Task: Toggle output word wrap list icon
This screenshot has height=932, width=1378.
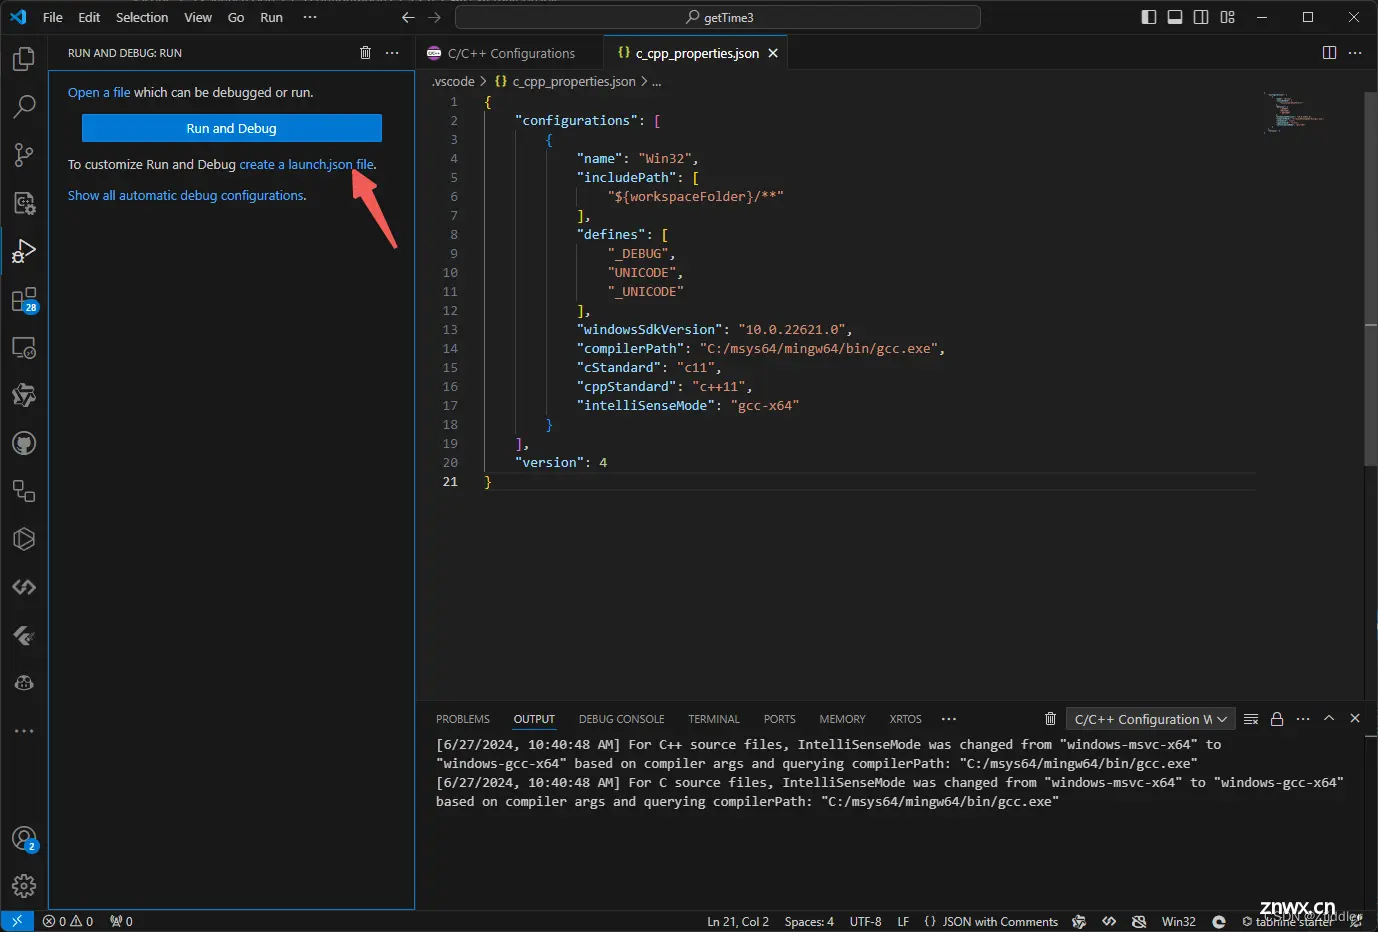Action: (x=1251, y=719)
